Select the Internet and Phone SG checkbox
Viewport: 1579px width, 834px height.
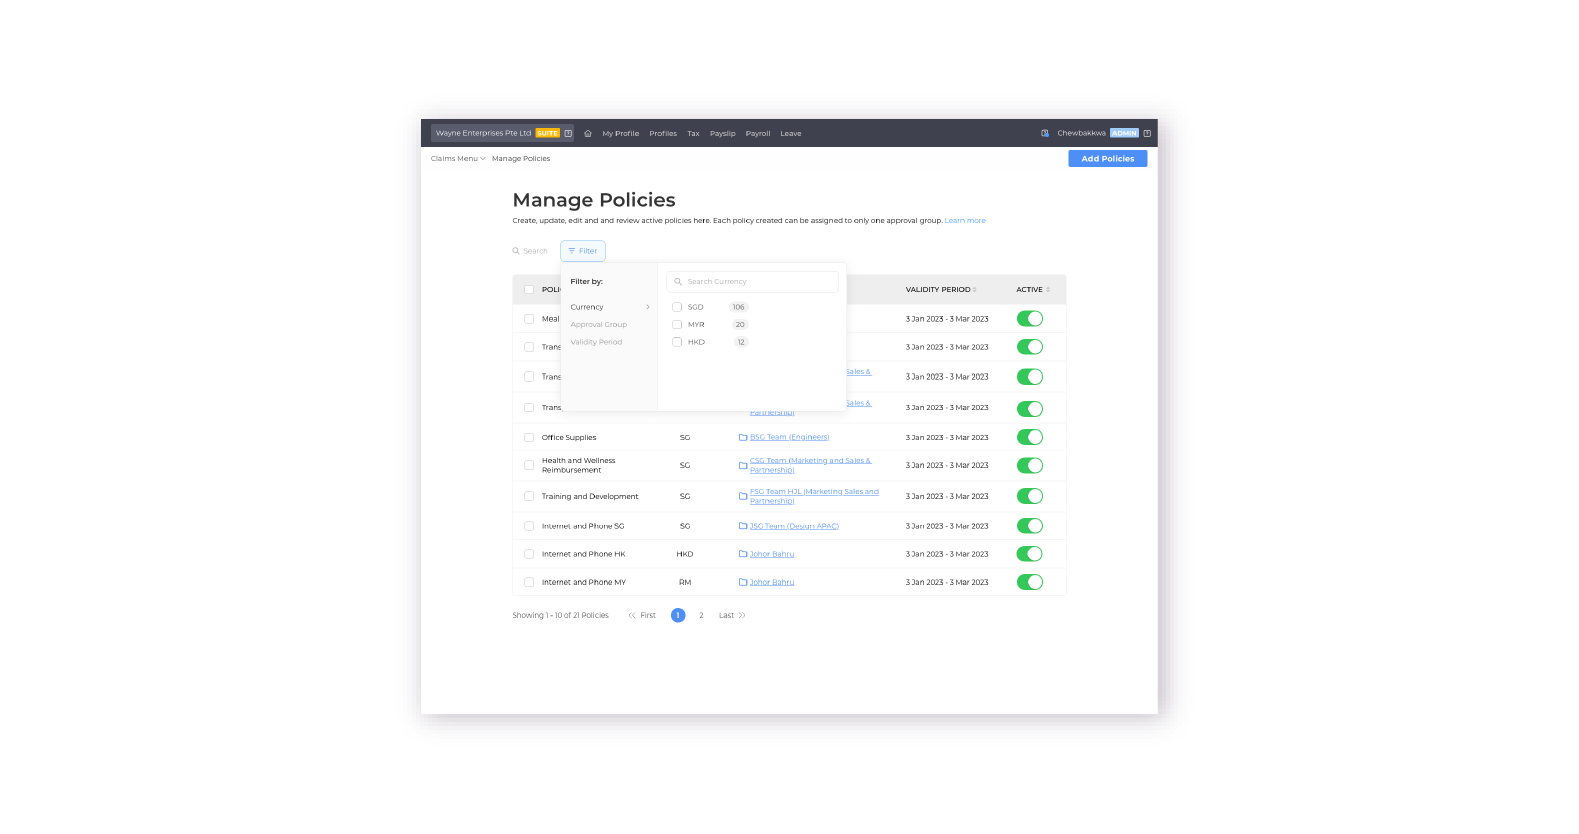[x=529, y=526]
